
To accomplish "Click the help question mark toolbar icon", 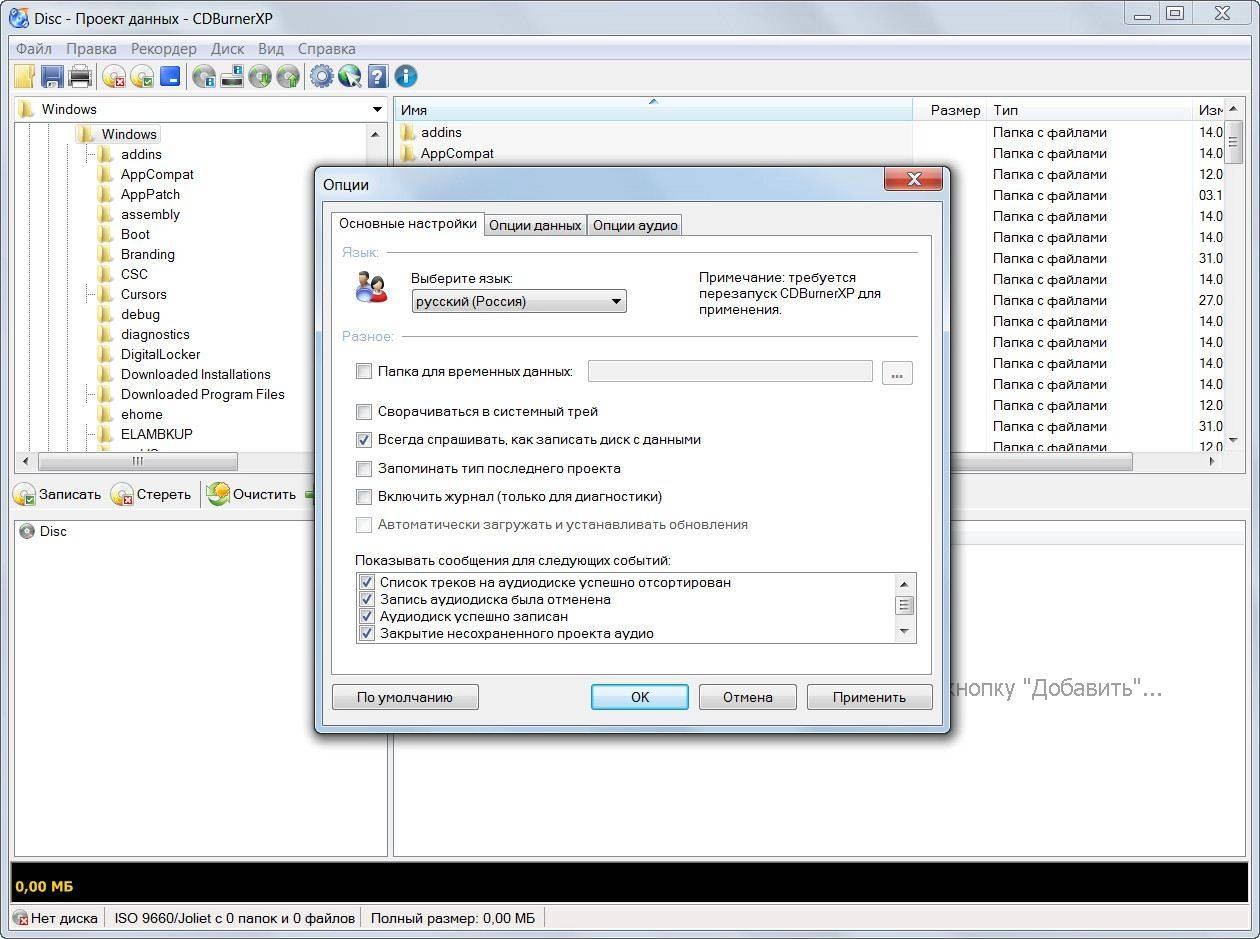I will 377,76.
